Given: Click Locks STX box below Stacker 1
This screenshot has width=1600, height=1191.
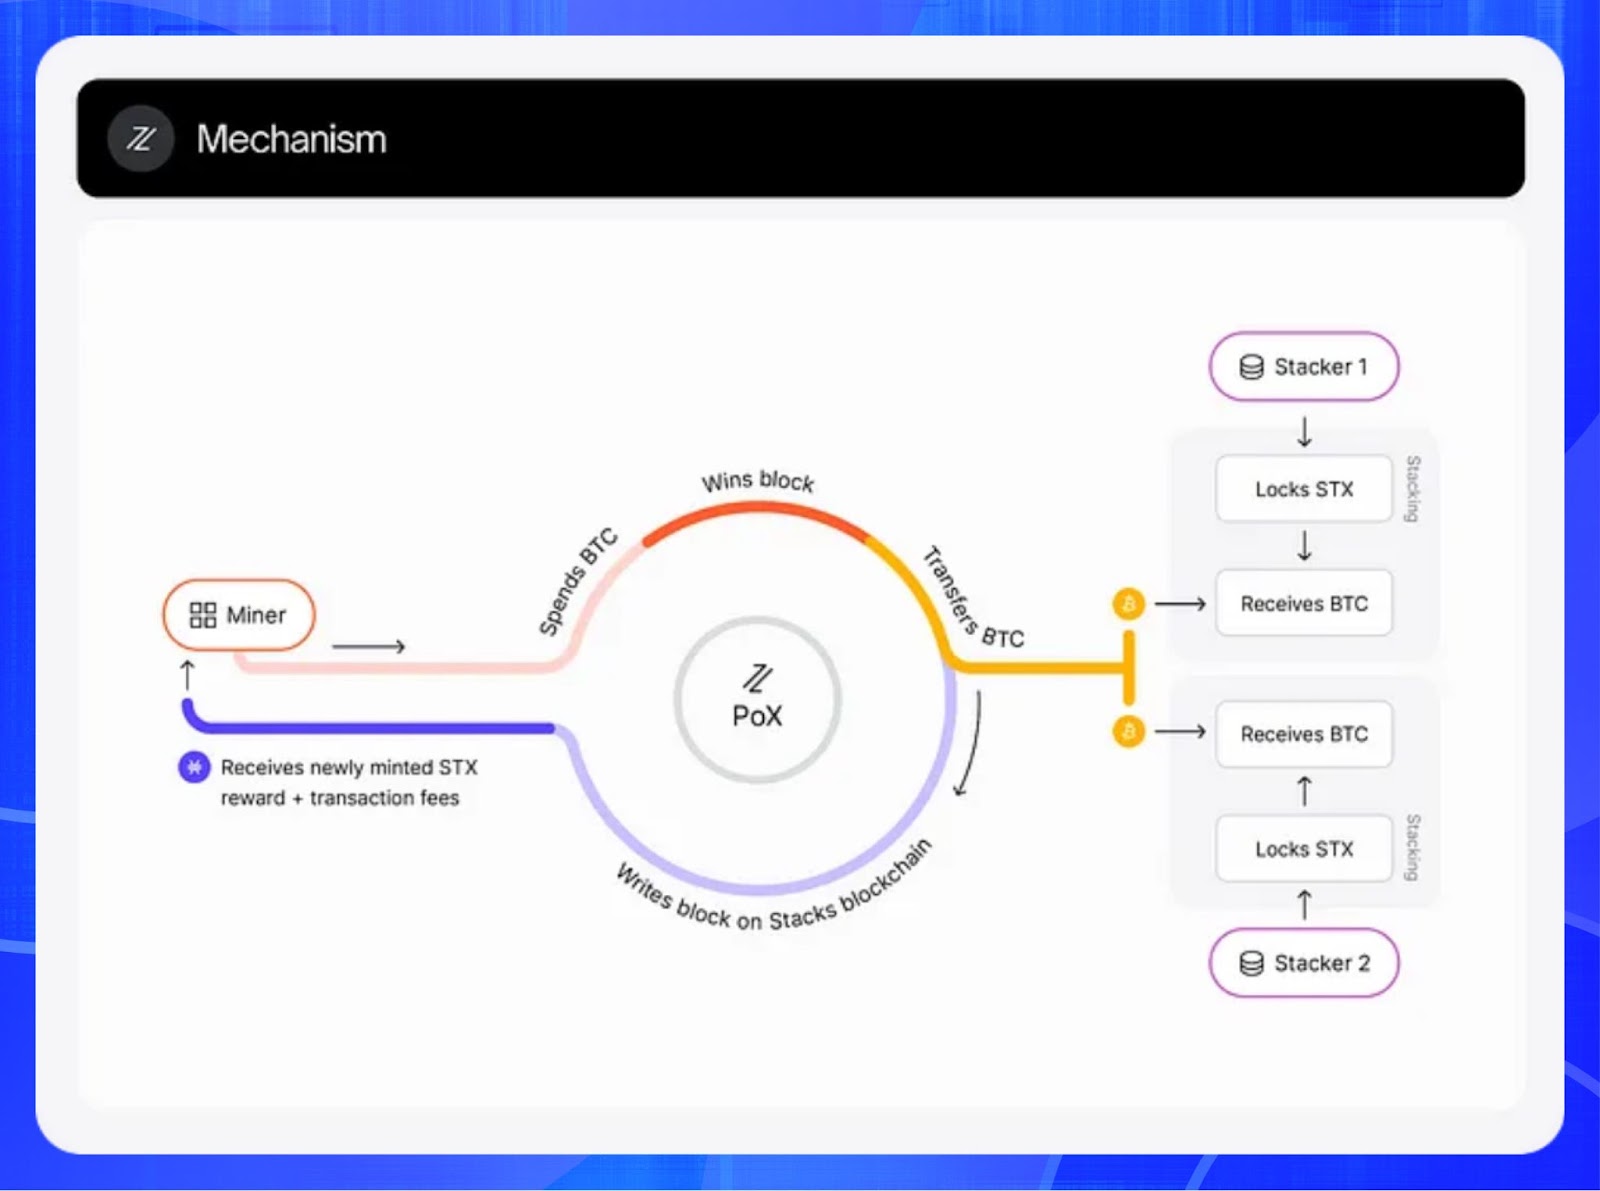Looking at the screenshot, I should point(1303,489).
